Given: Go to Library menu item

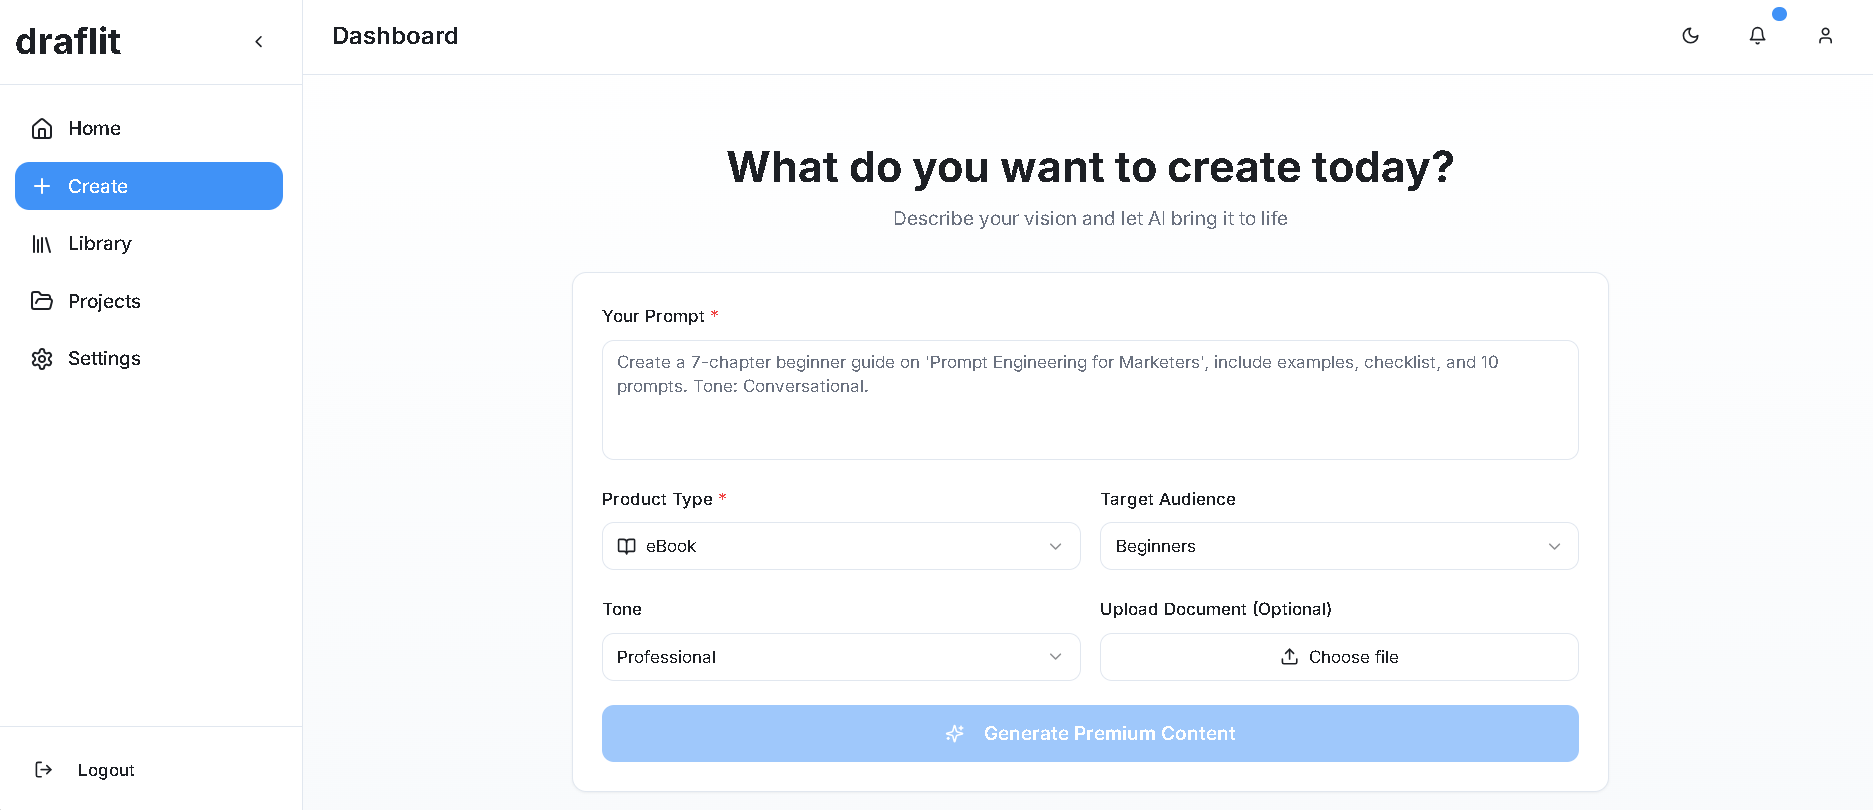Looking at the screenshot, I should coord(100,244).
